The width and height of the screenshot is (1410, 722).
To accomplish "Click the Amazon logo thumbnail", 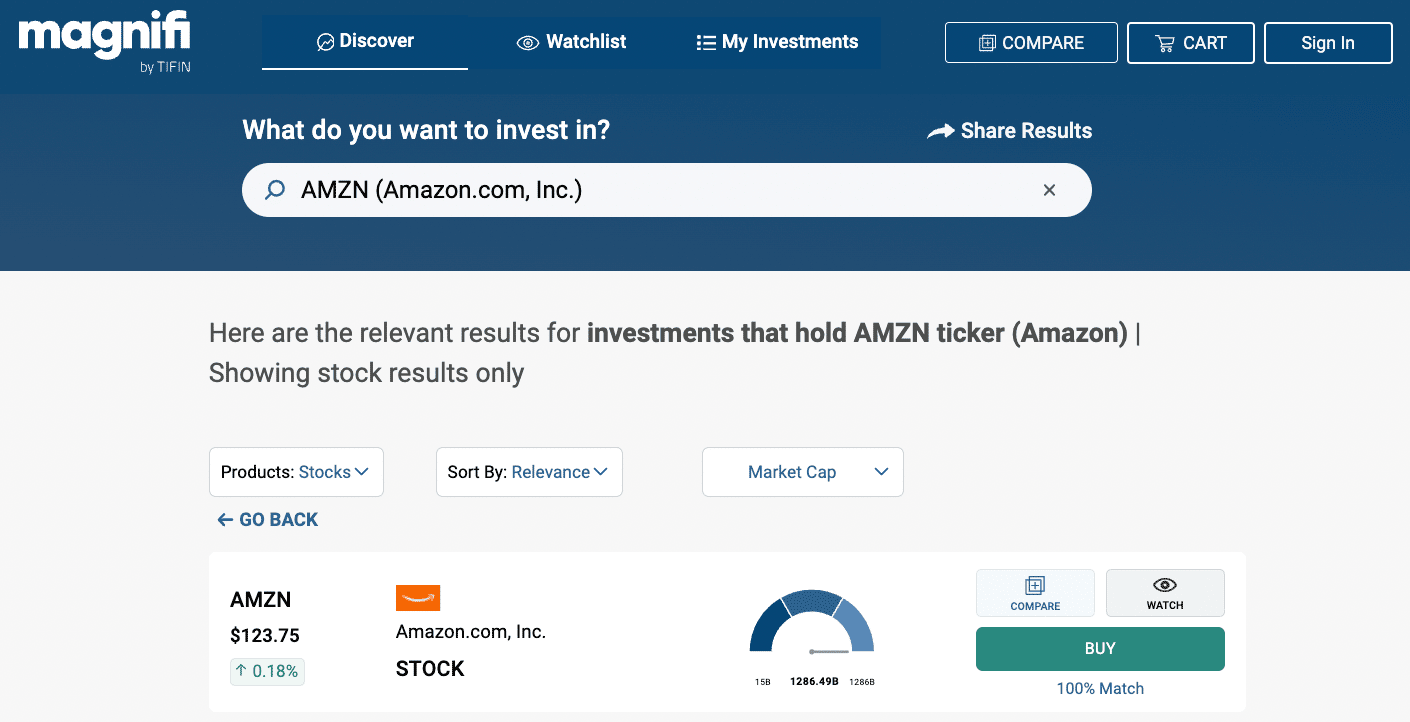I will [x=418, y=598].
